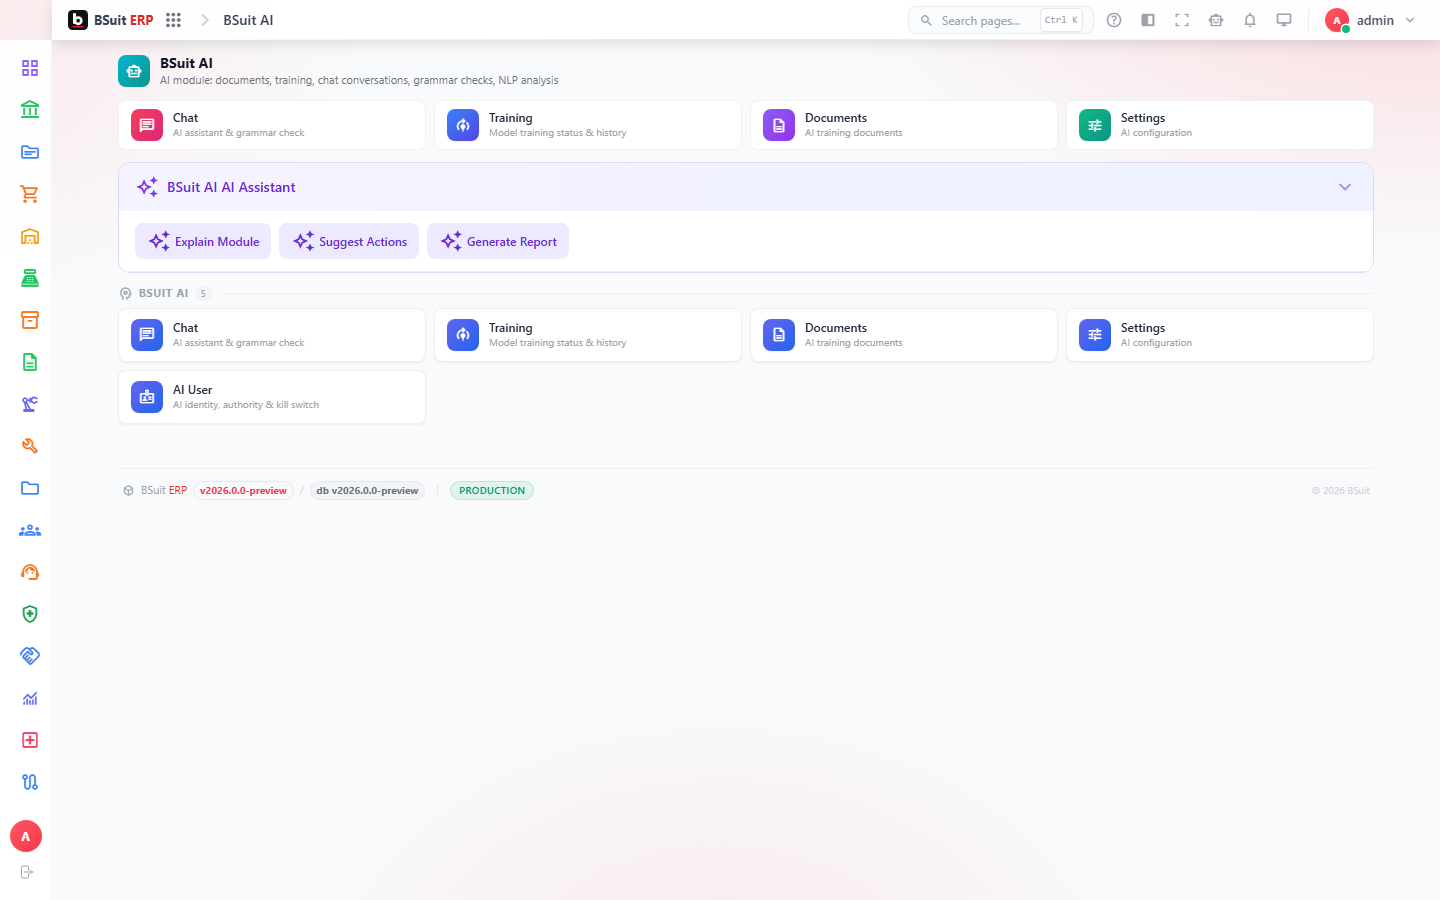Collapse the BSuit AI Assistant panel chevron
1440x900 pixels.
point(1345,187)
